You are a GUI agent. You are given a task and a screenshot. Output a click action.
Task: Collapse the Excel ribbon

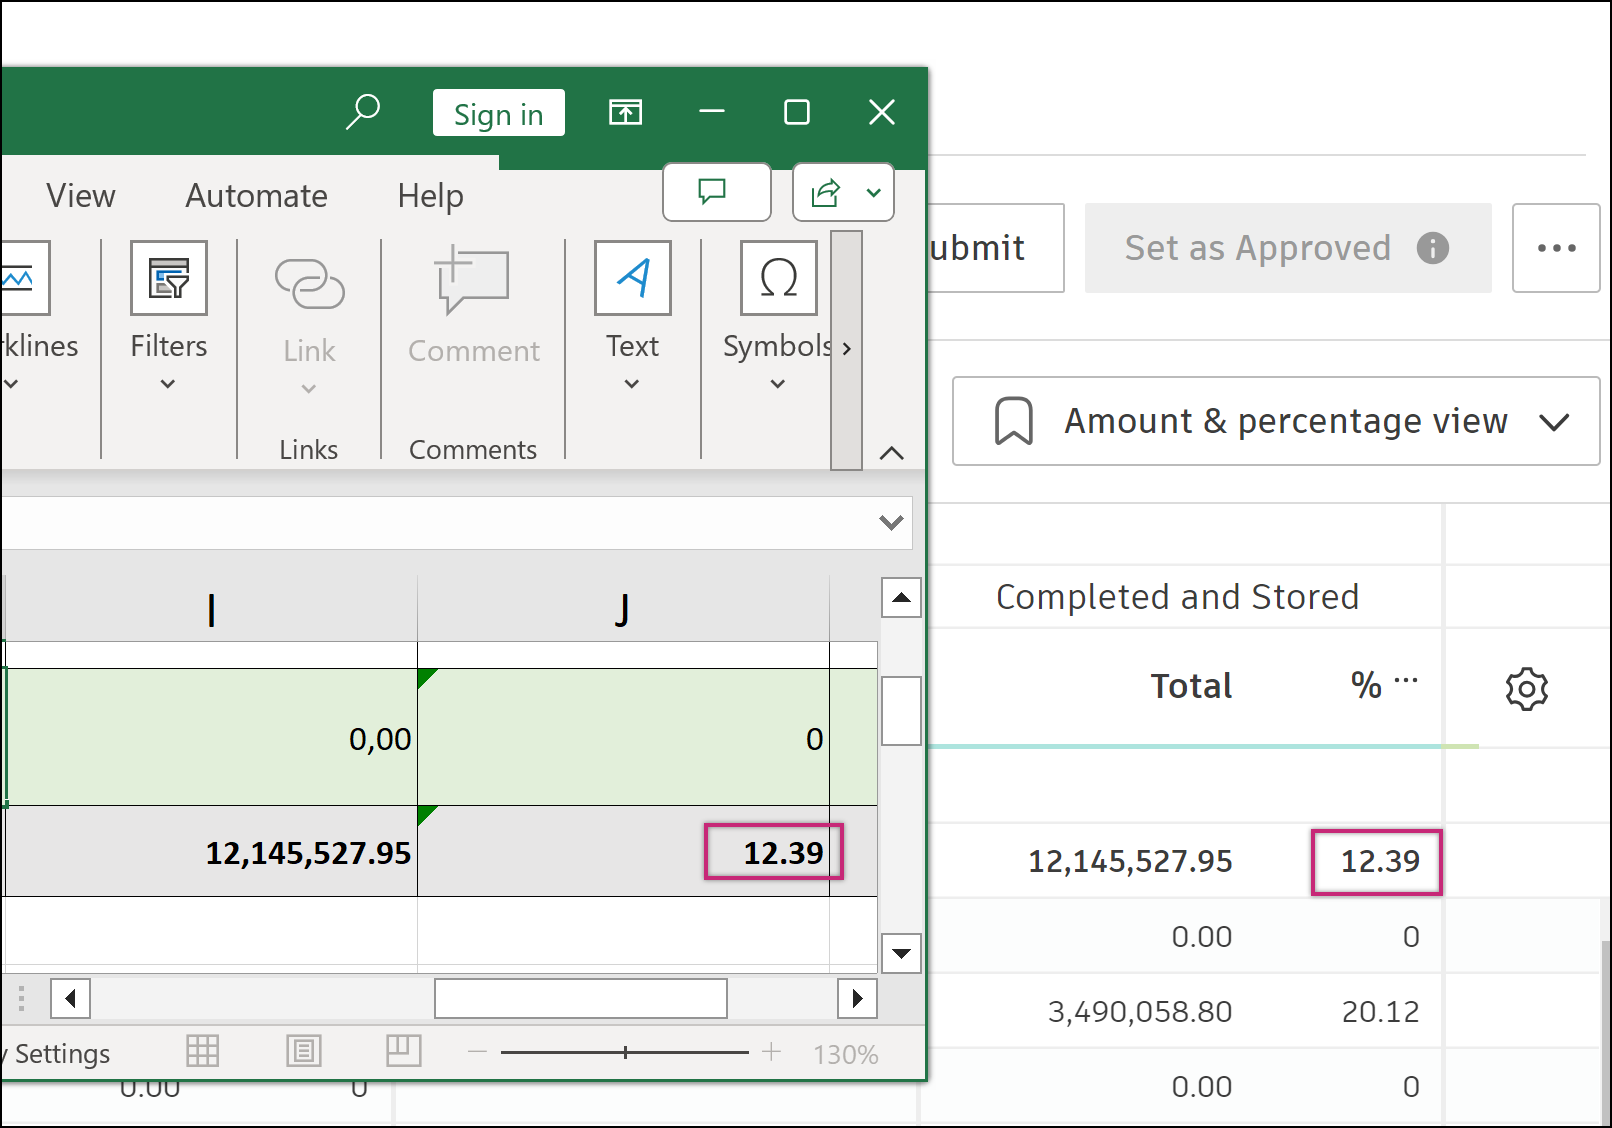click(891, 453)
